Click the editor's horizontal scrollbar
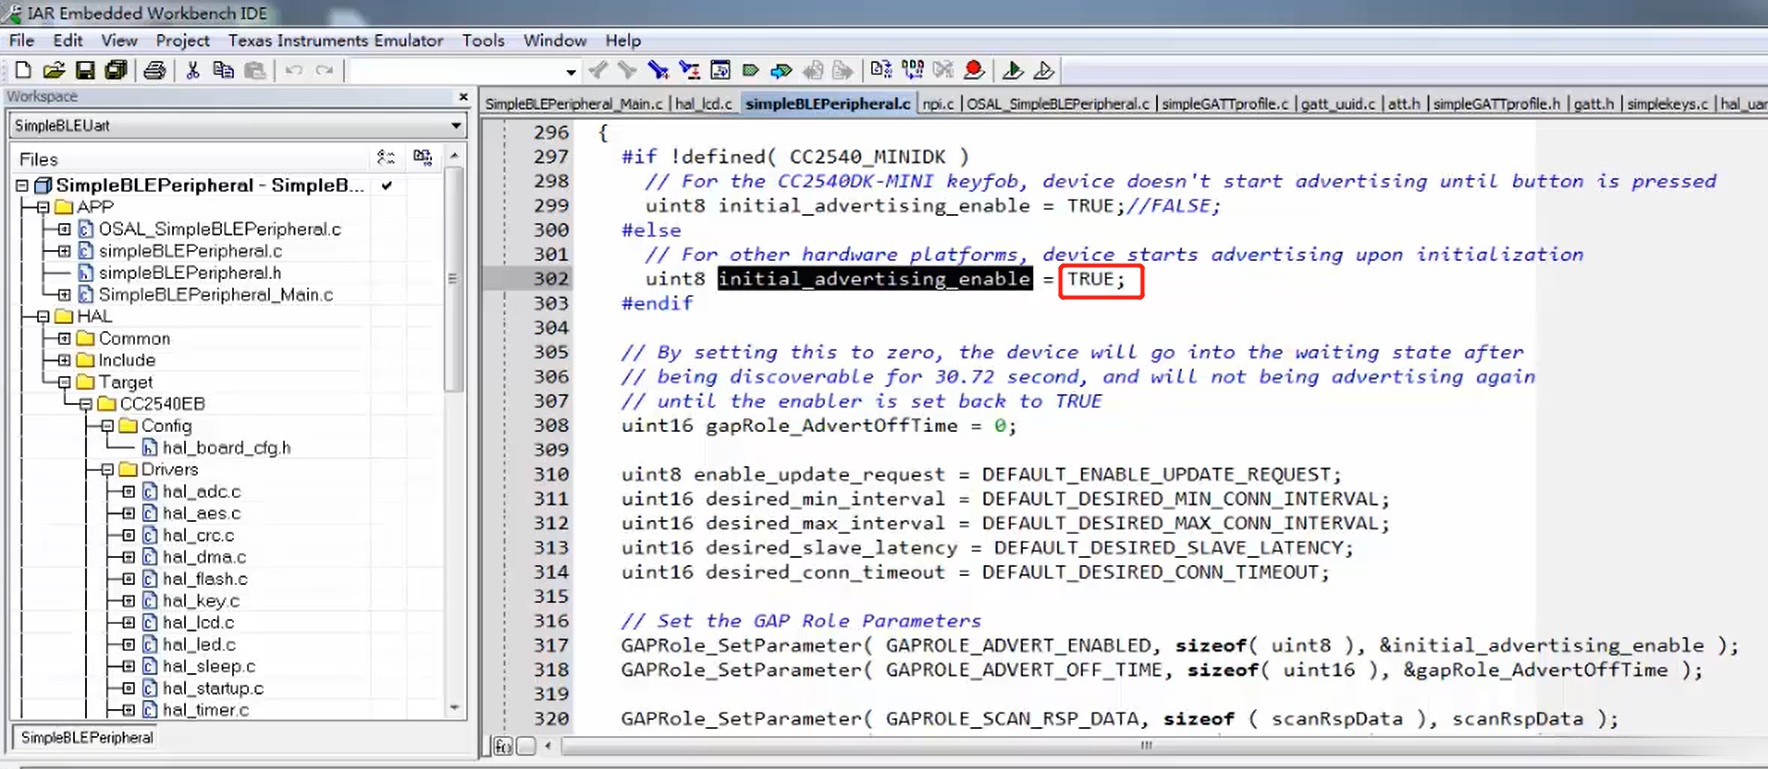The width and height of the screenshot is (1768, 769). click(x=1145, y=746)
